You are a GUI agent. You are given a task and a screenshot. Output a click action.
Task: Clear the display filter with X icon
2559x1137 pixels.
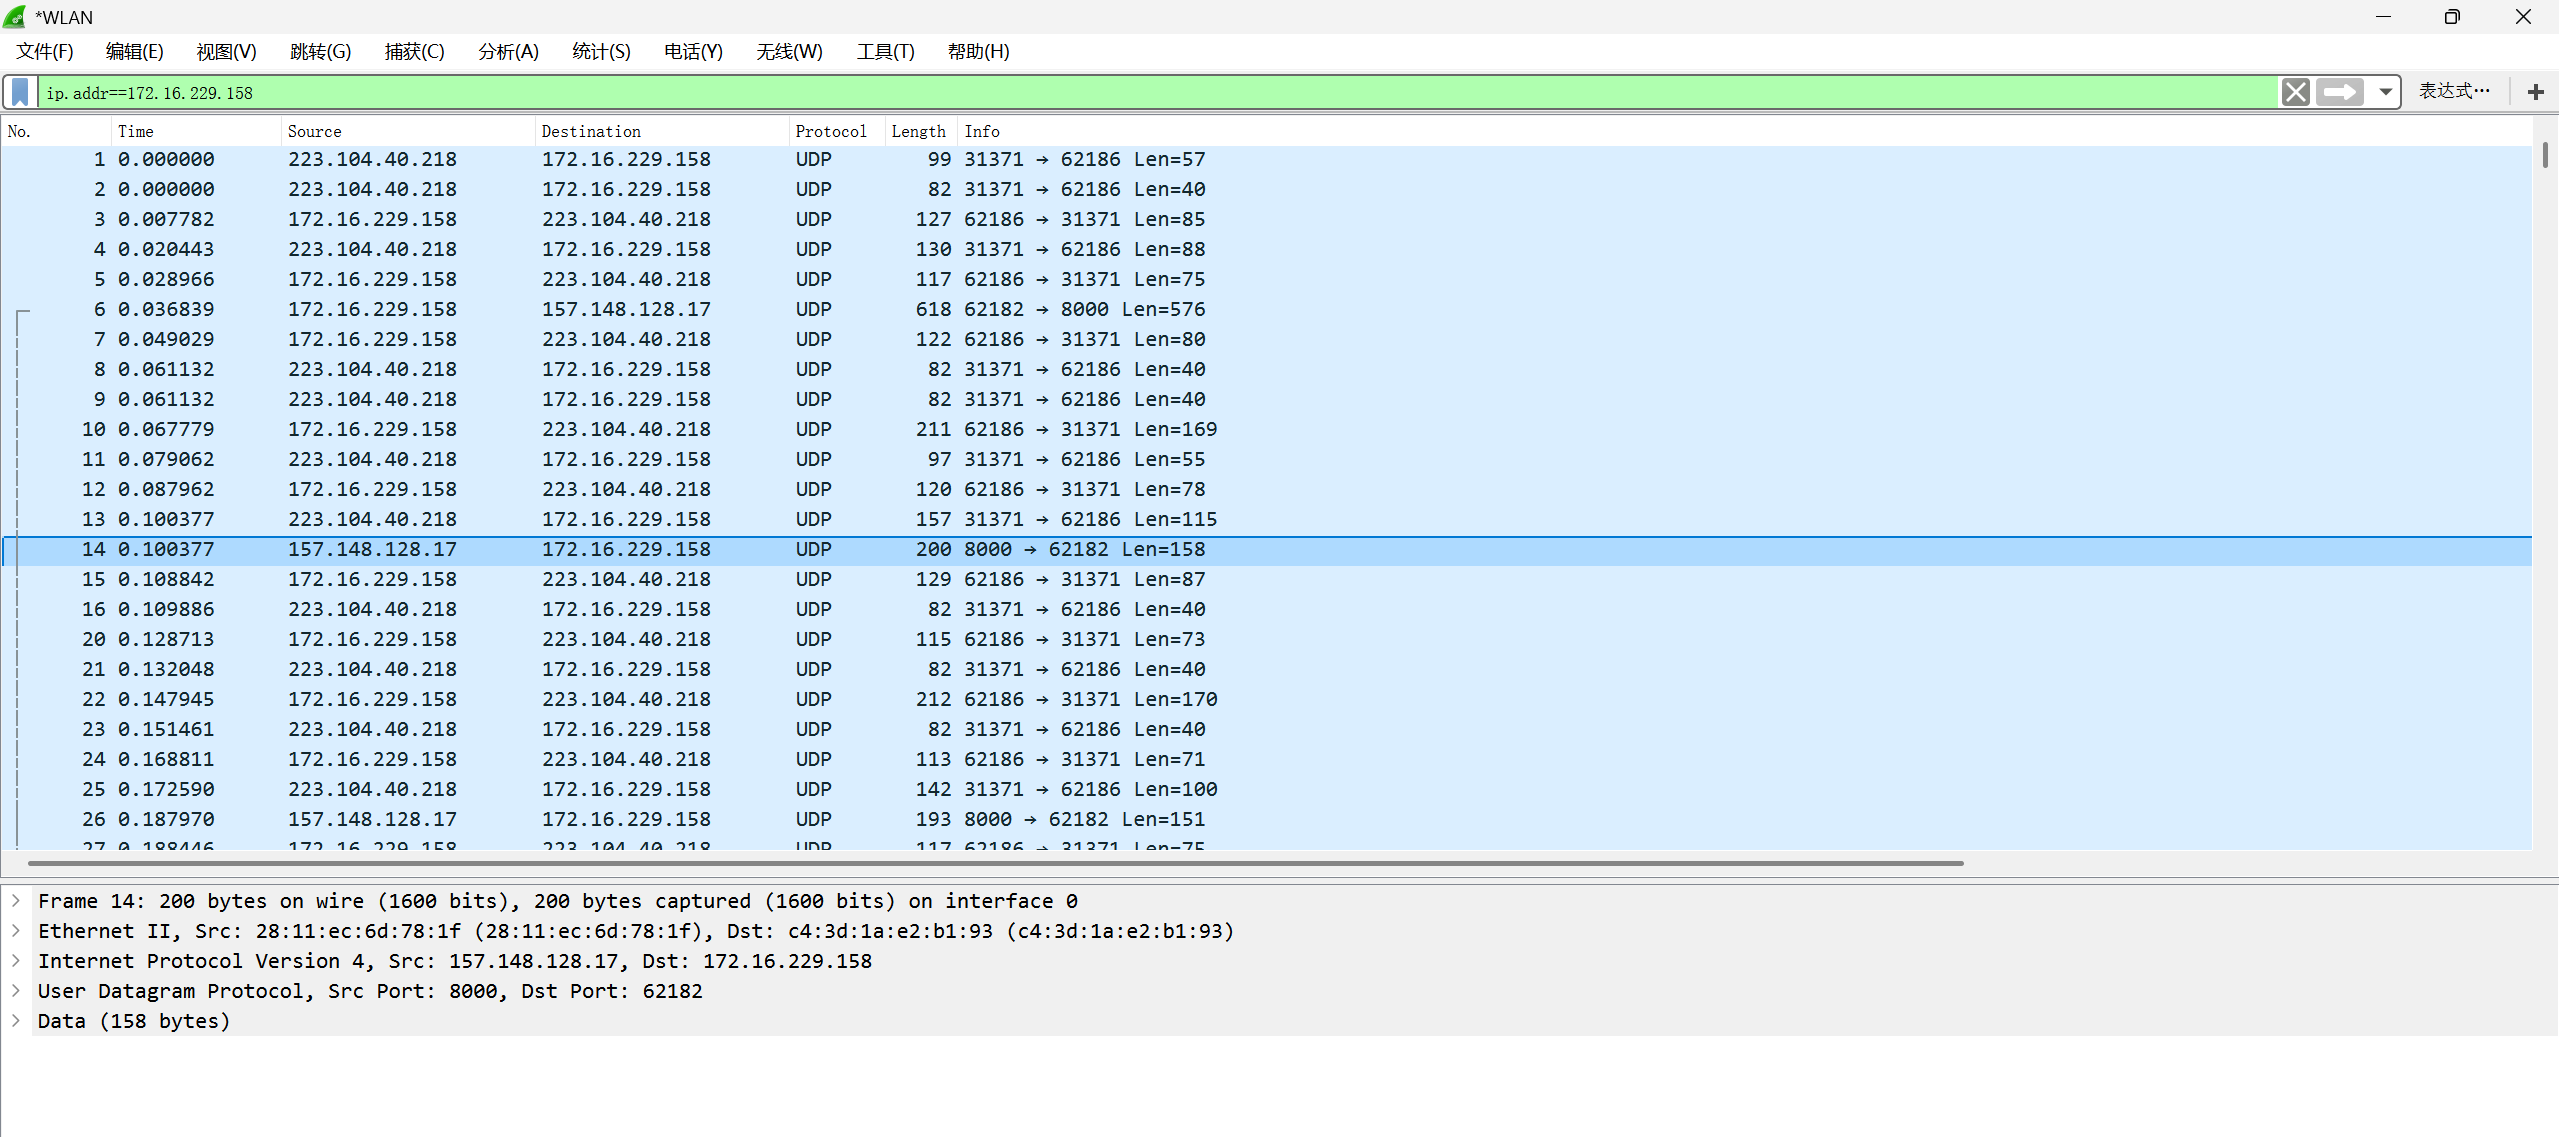(2295, 93)
